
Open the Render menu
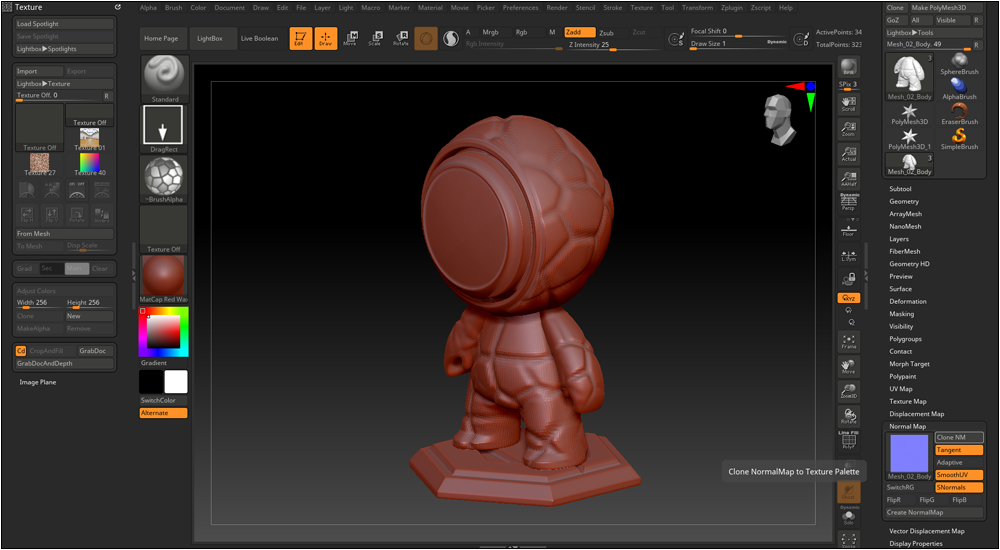point(557,7)
